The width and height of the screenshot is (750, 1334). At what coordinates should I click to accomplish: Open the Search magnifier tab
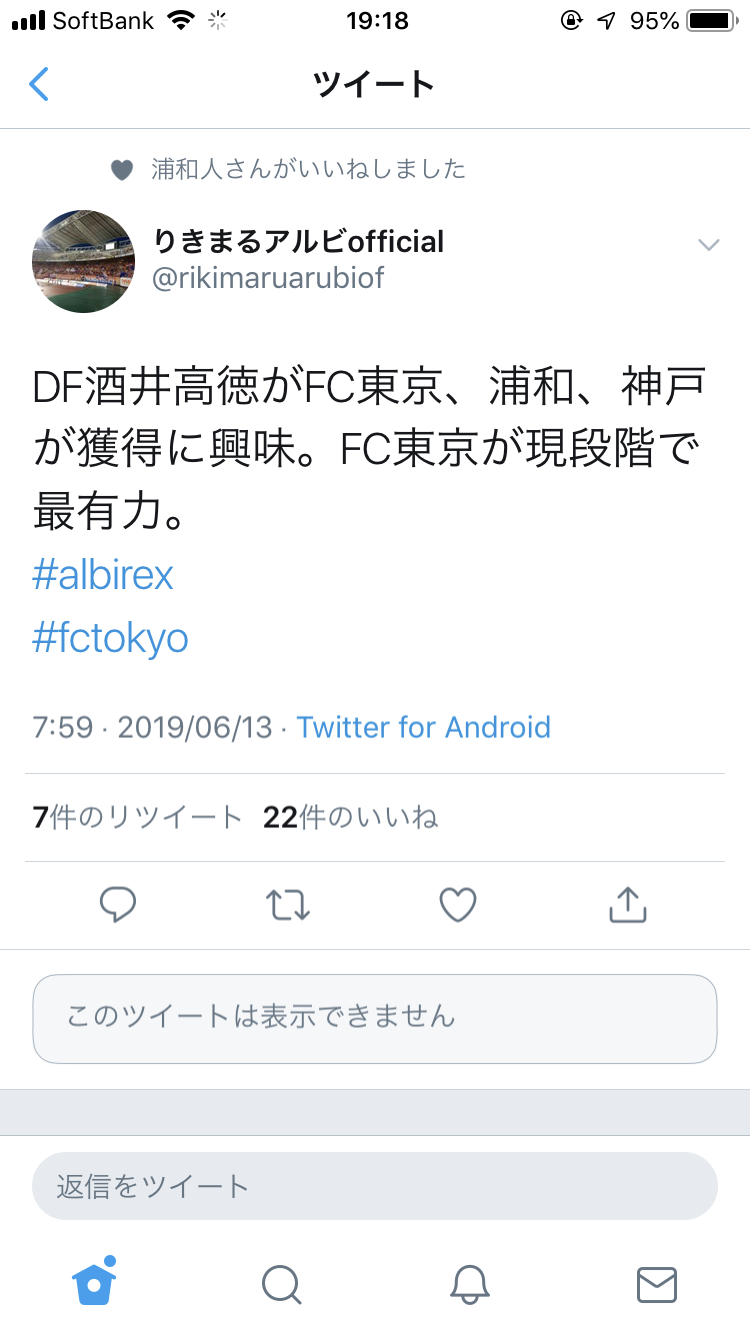(281, 1284)
